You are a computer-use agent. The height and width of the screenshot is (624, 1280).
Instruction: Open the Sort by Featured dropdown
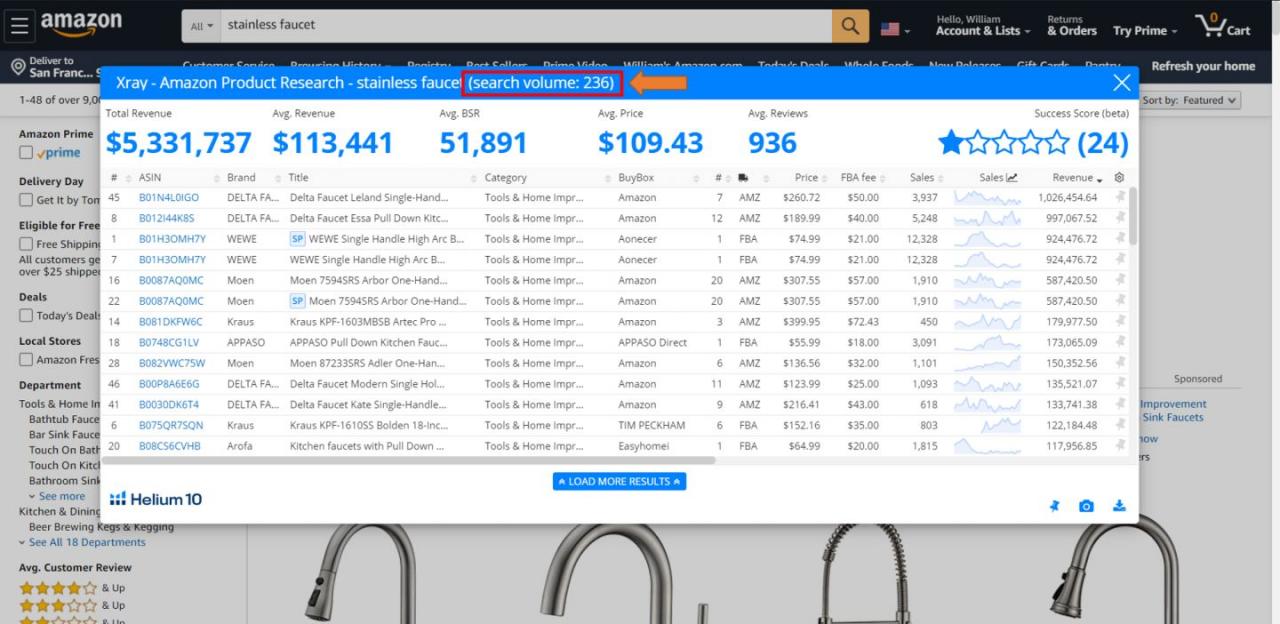(x=1190, y=100)
